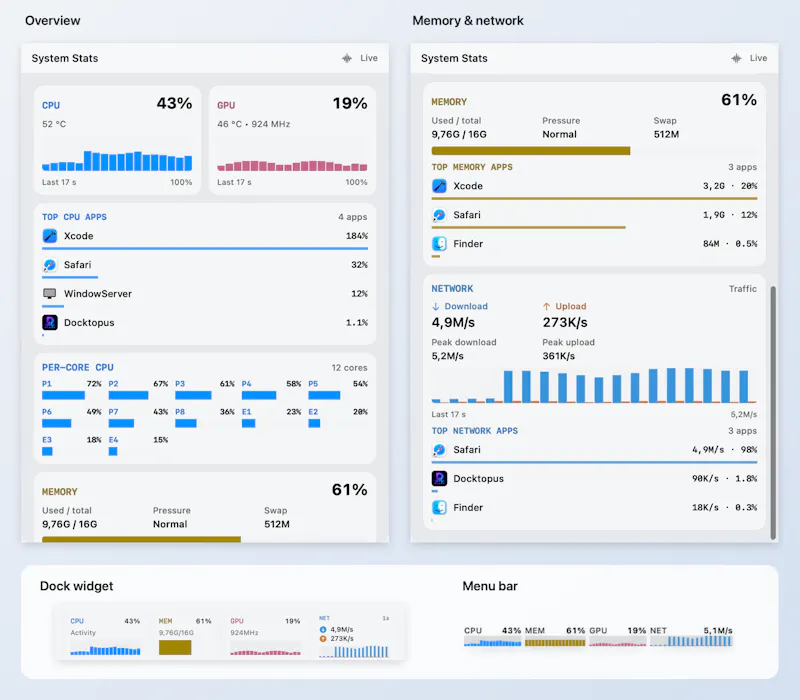Click the Live waveform icon in the Overview panel
This screenshot has width=800, height=700.
click(347, 58)
